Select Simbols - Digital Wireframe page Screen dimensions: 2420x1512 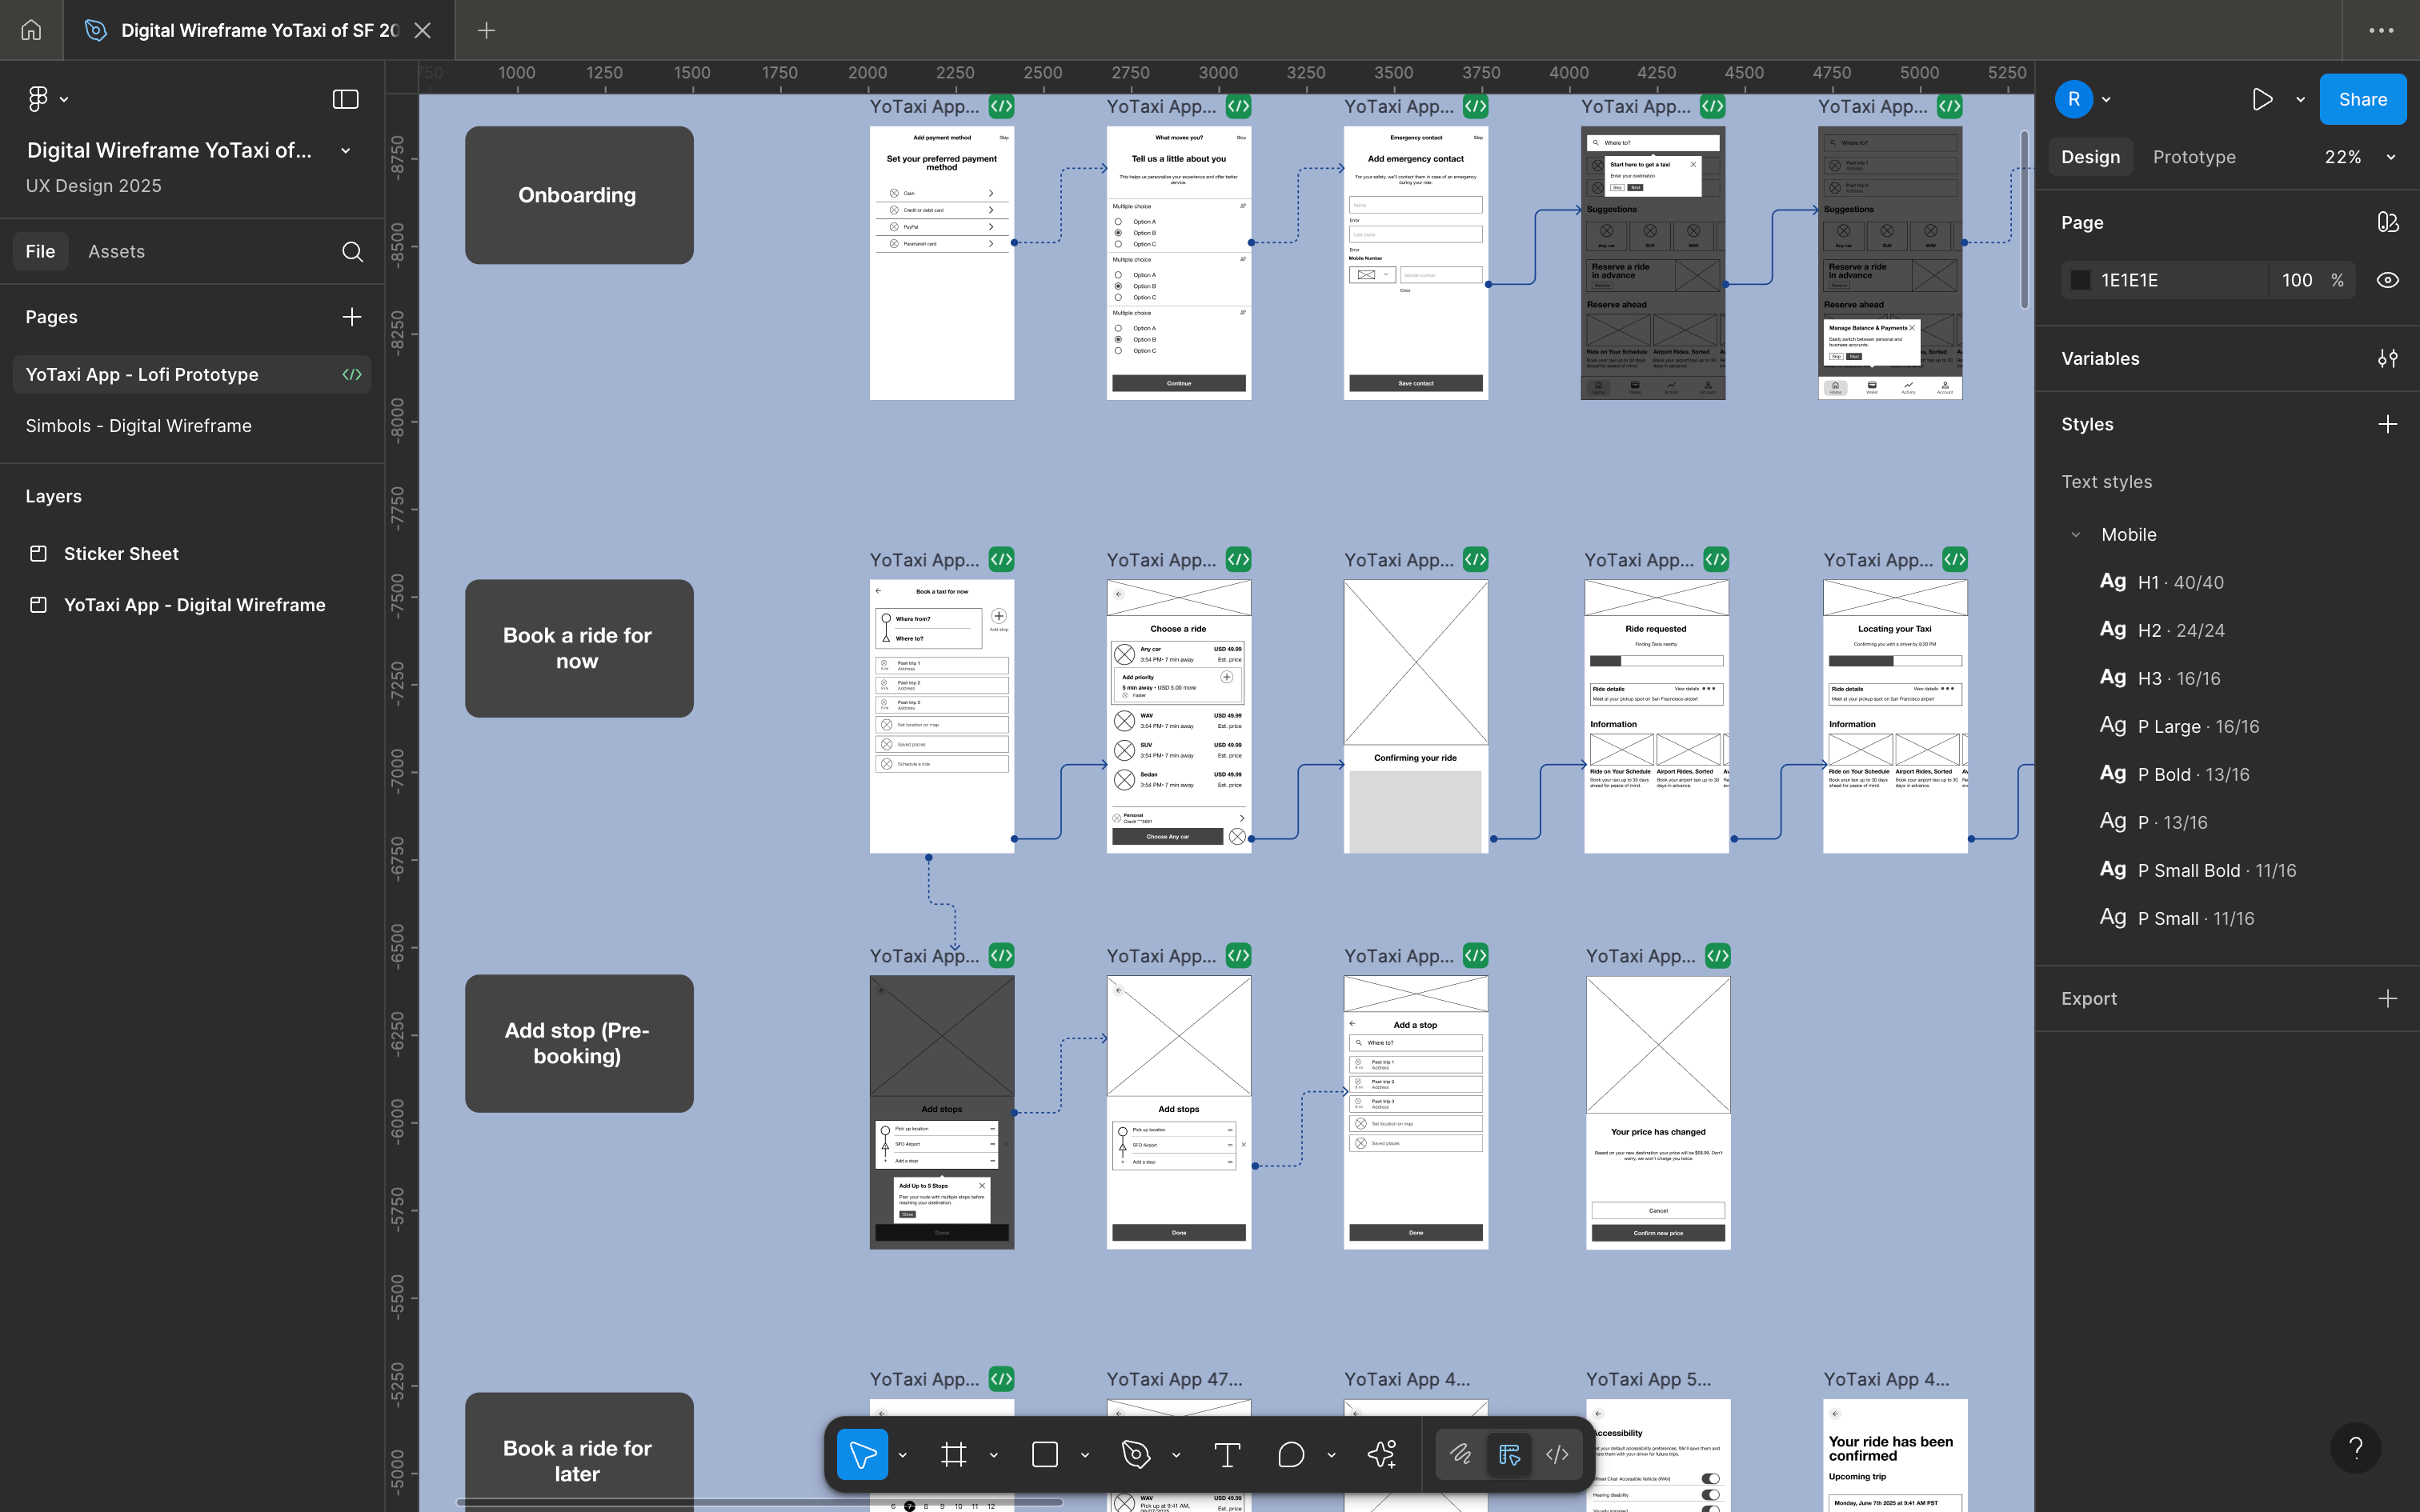click(x=138, y=425)
